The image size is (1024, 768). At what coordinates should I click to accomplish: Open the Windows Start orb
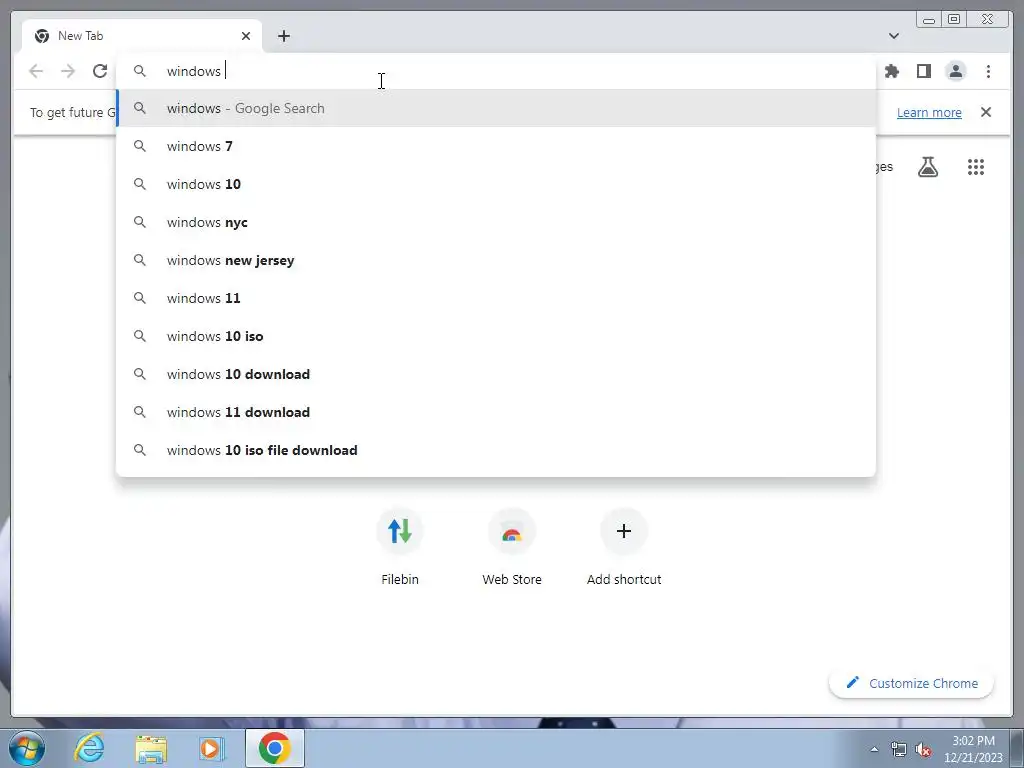click(x=27, y=748)
